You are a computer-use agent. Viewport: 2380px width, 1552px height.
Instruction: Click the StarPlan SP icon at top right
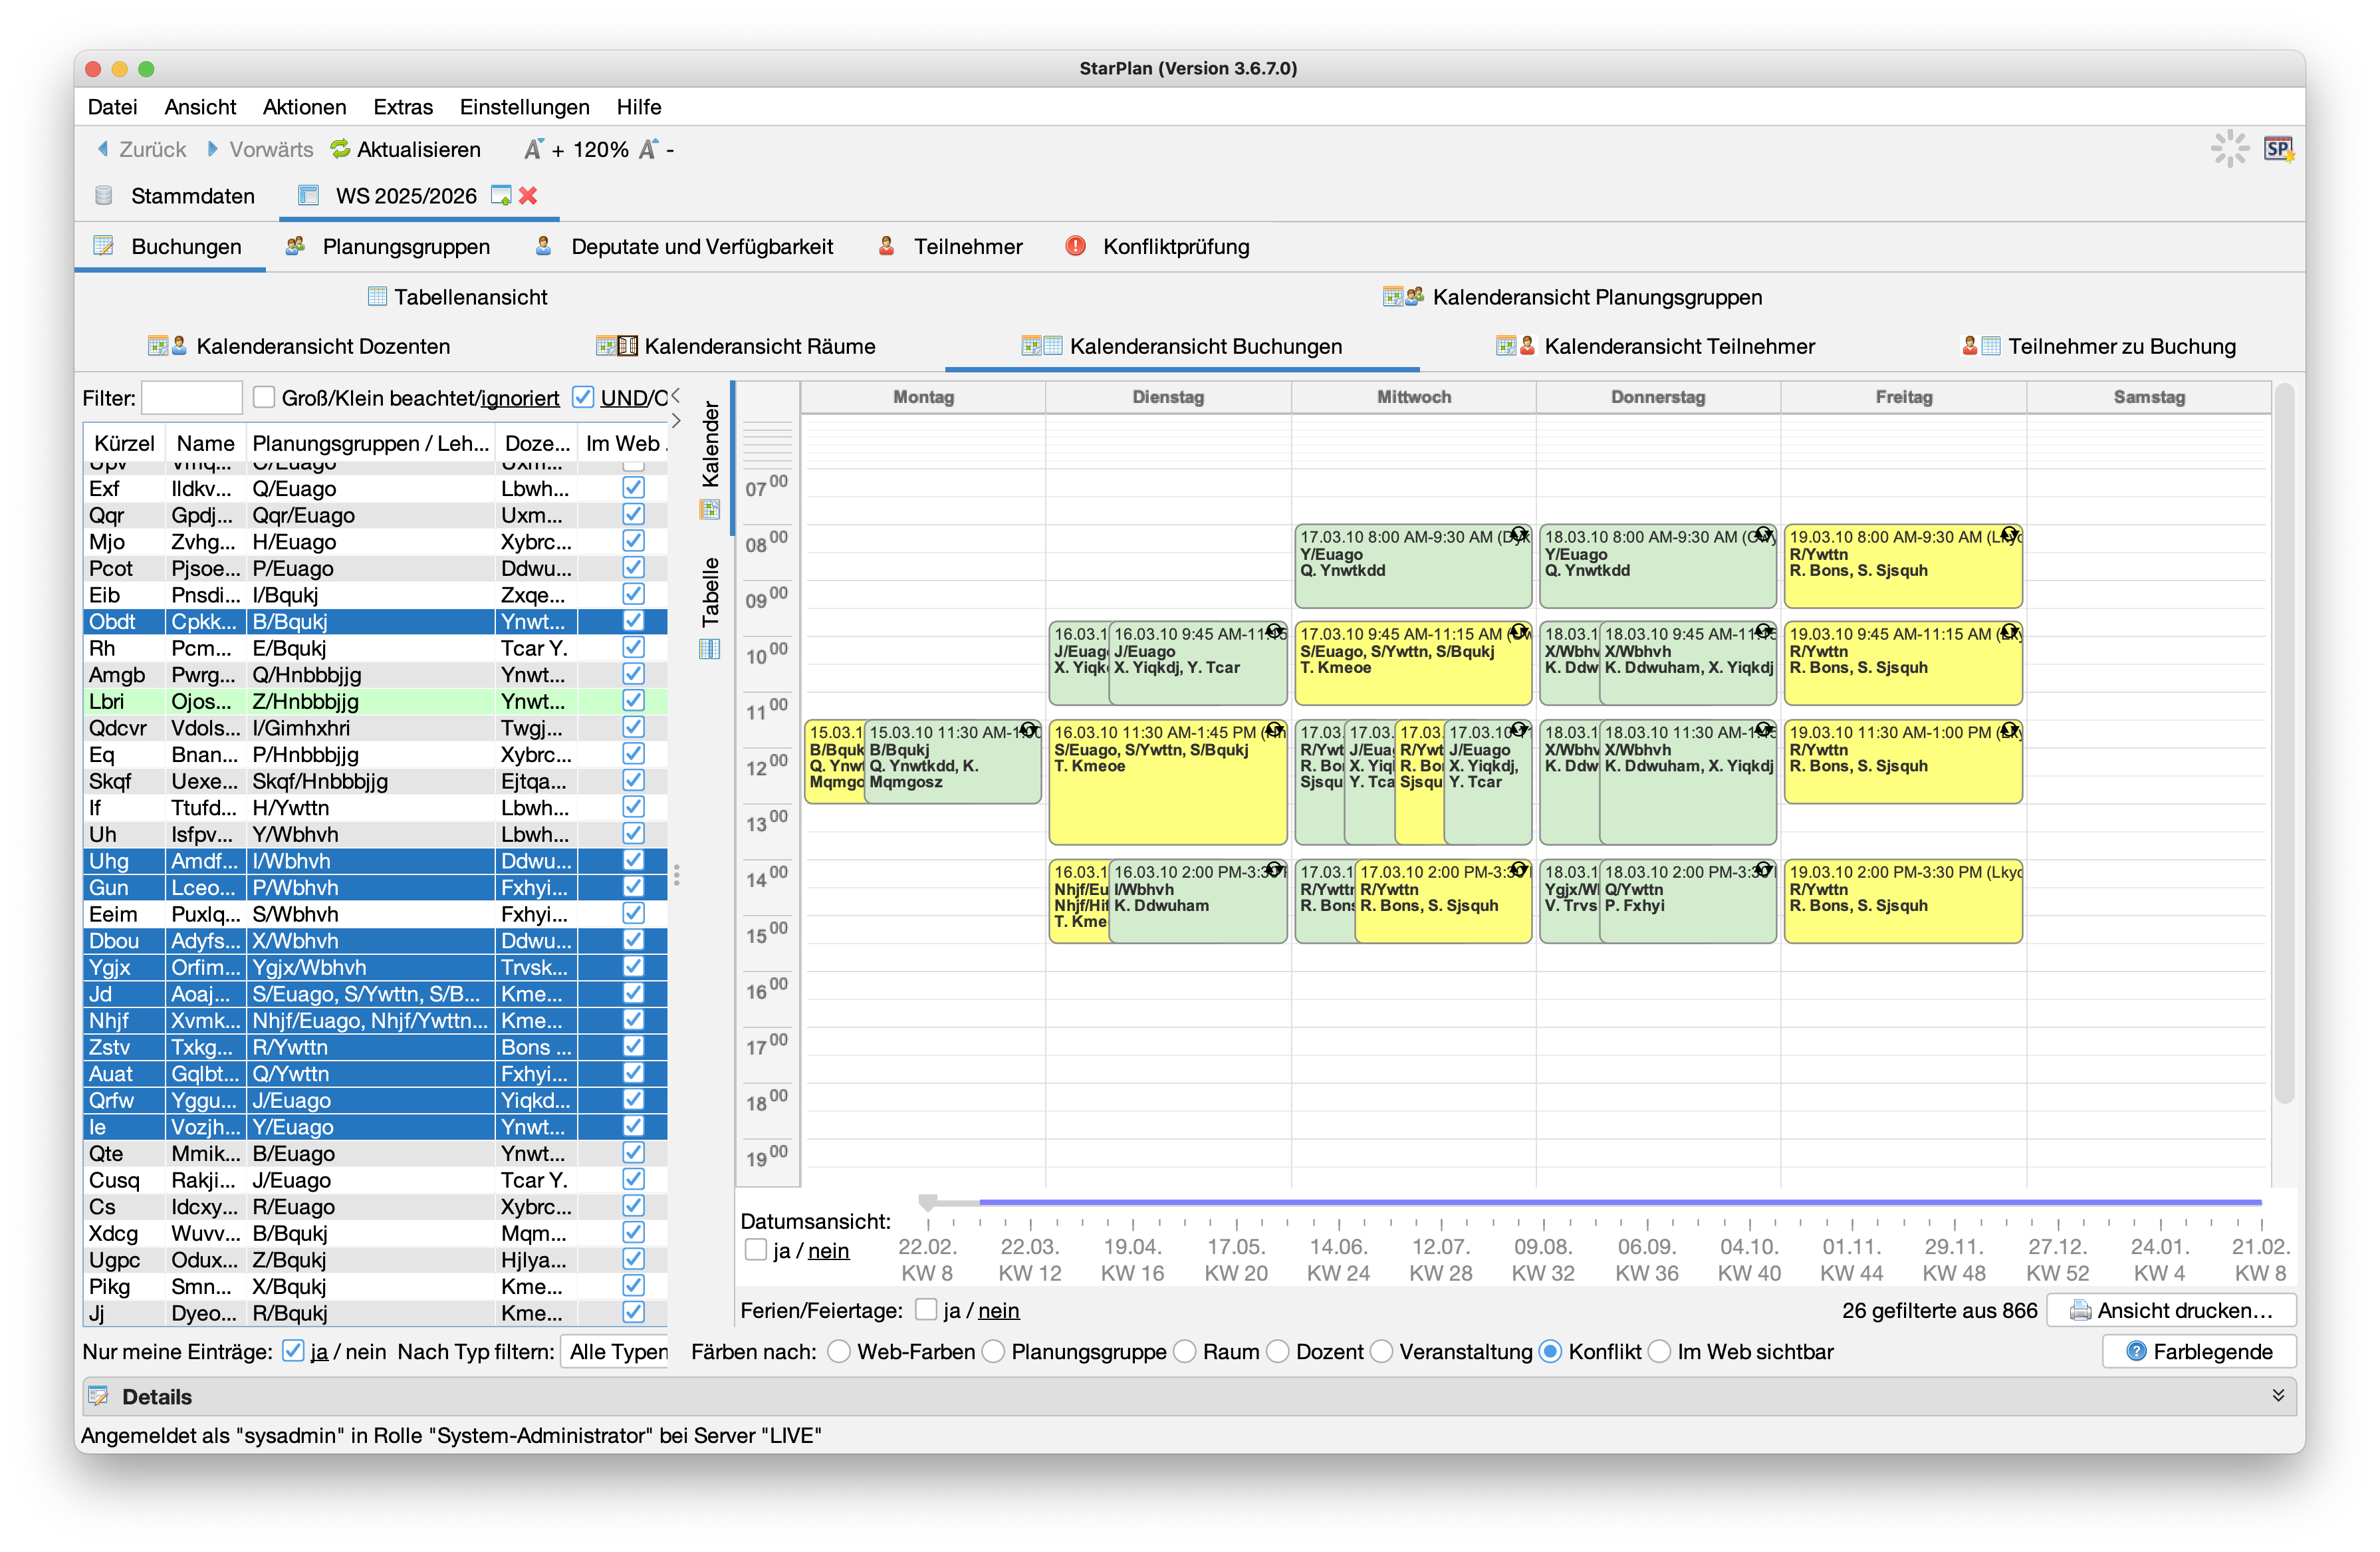pyautogui.click(x=2277, y=149)
